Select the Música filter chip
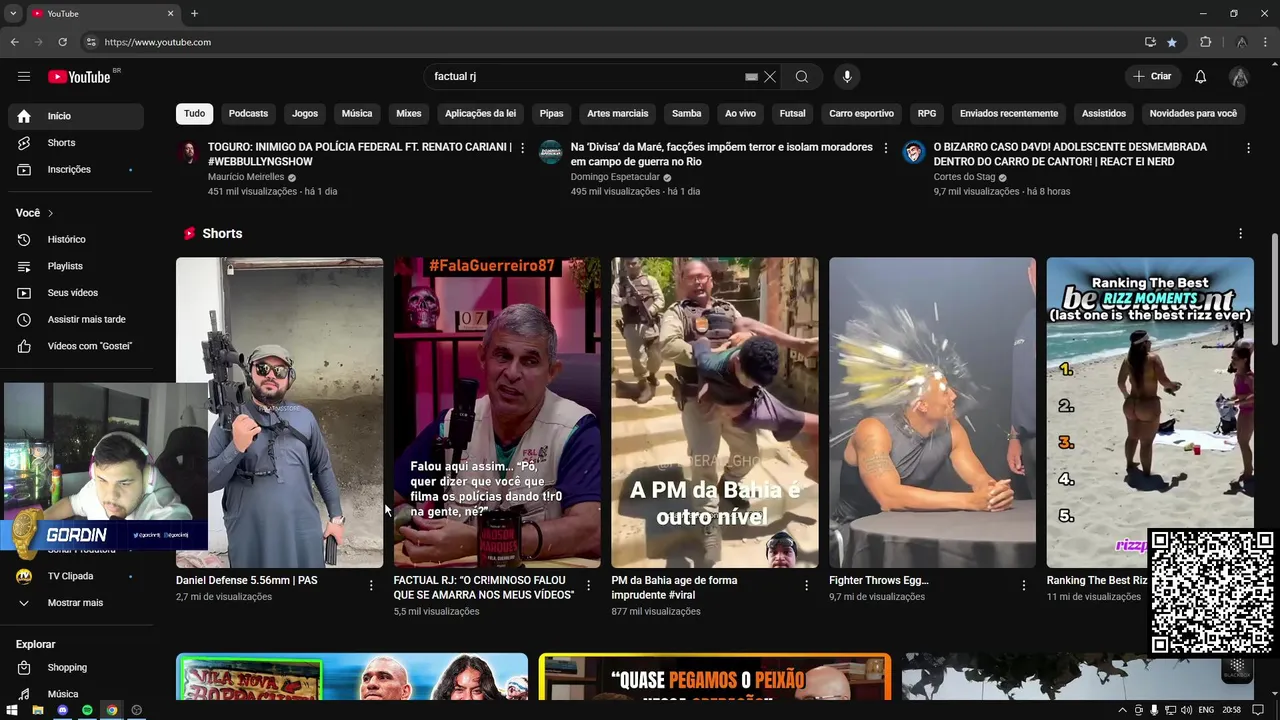This screenshot has width=1280, height=720. click(357, 114)
